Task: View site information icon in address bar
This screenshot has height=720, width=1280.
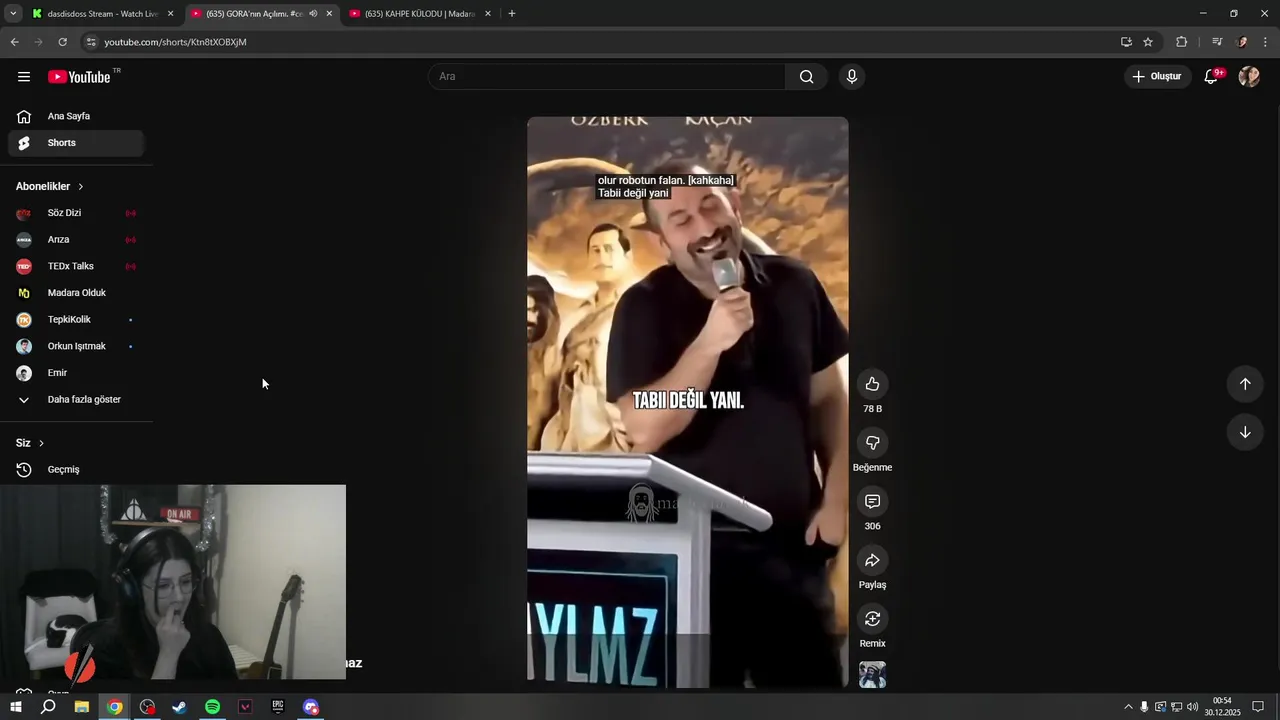Action: click(91, 42)
